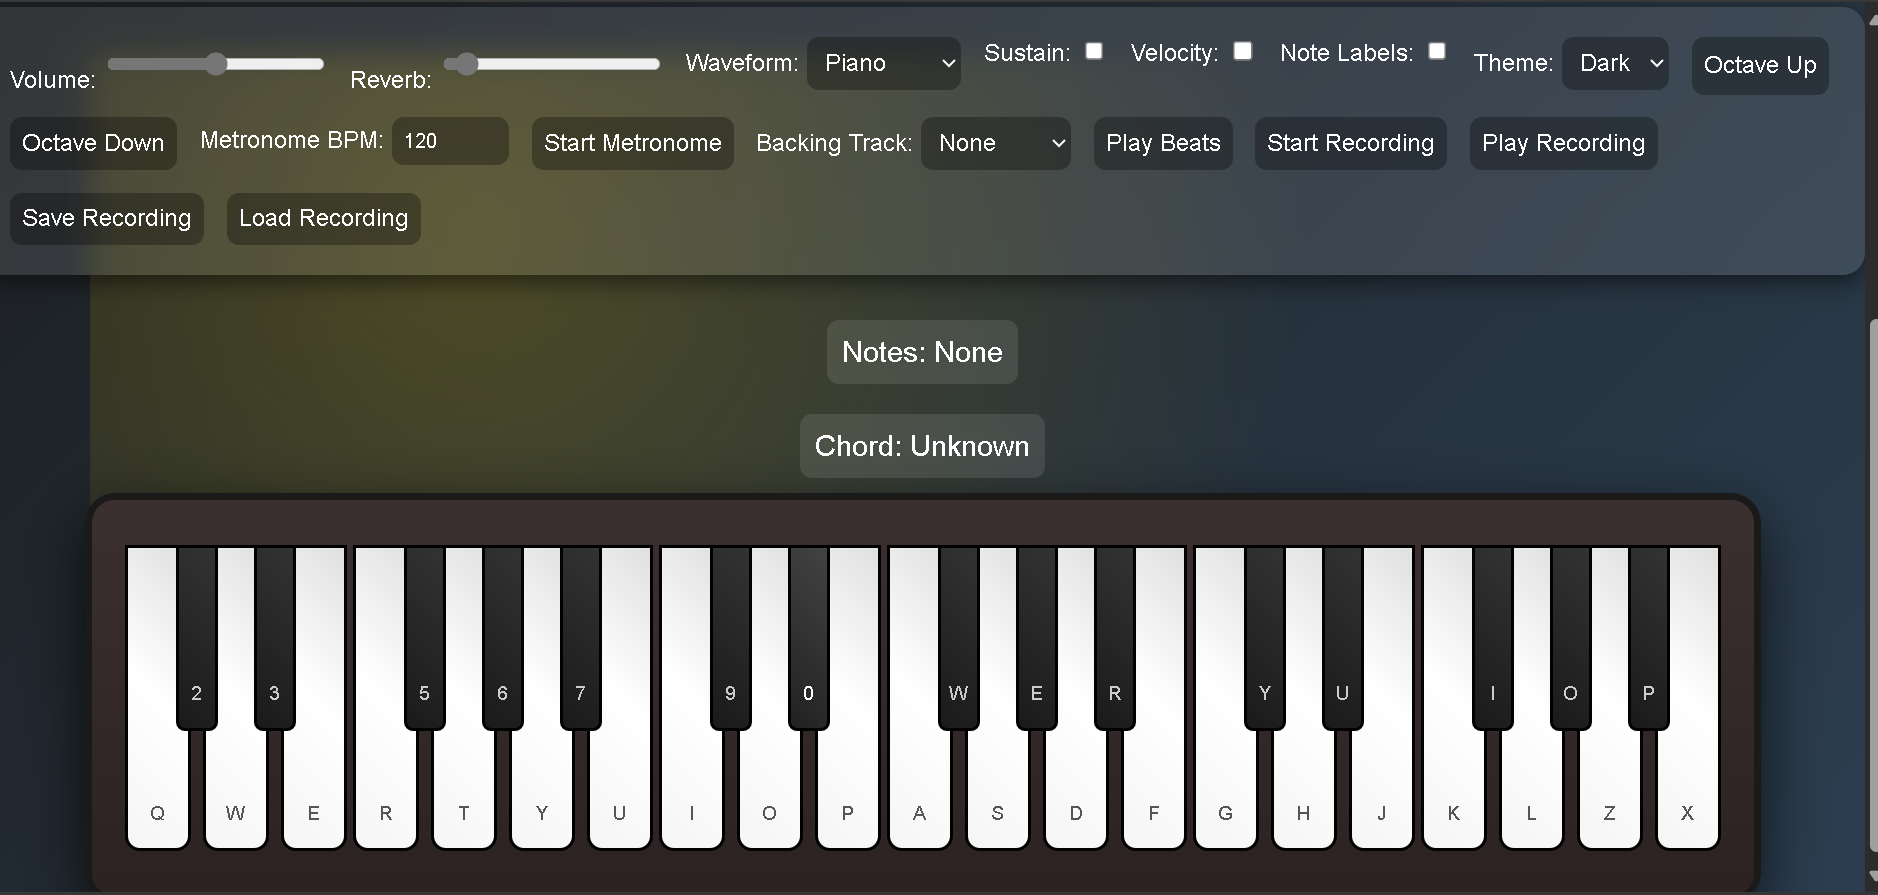Turn on the Note Labels checkbox
The image size is (1878, 895).
[1436, 51]
